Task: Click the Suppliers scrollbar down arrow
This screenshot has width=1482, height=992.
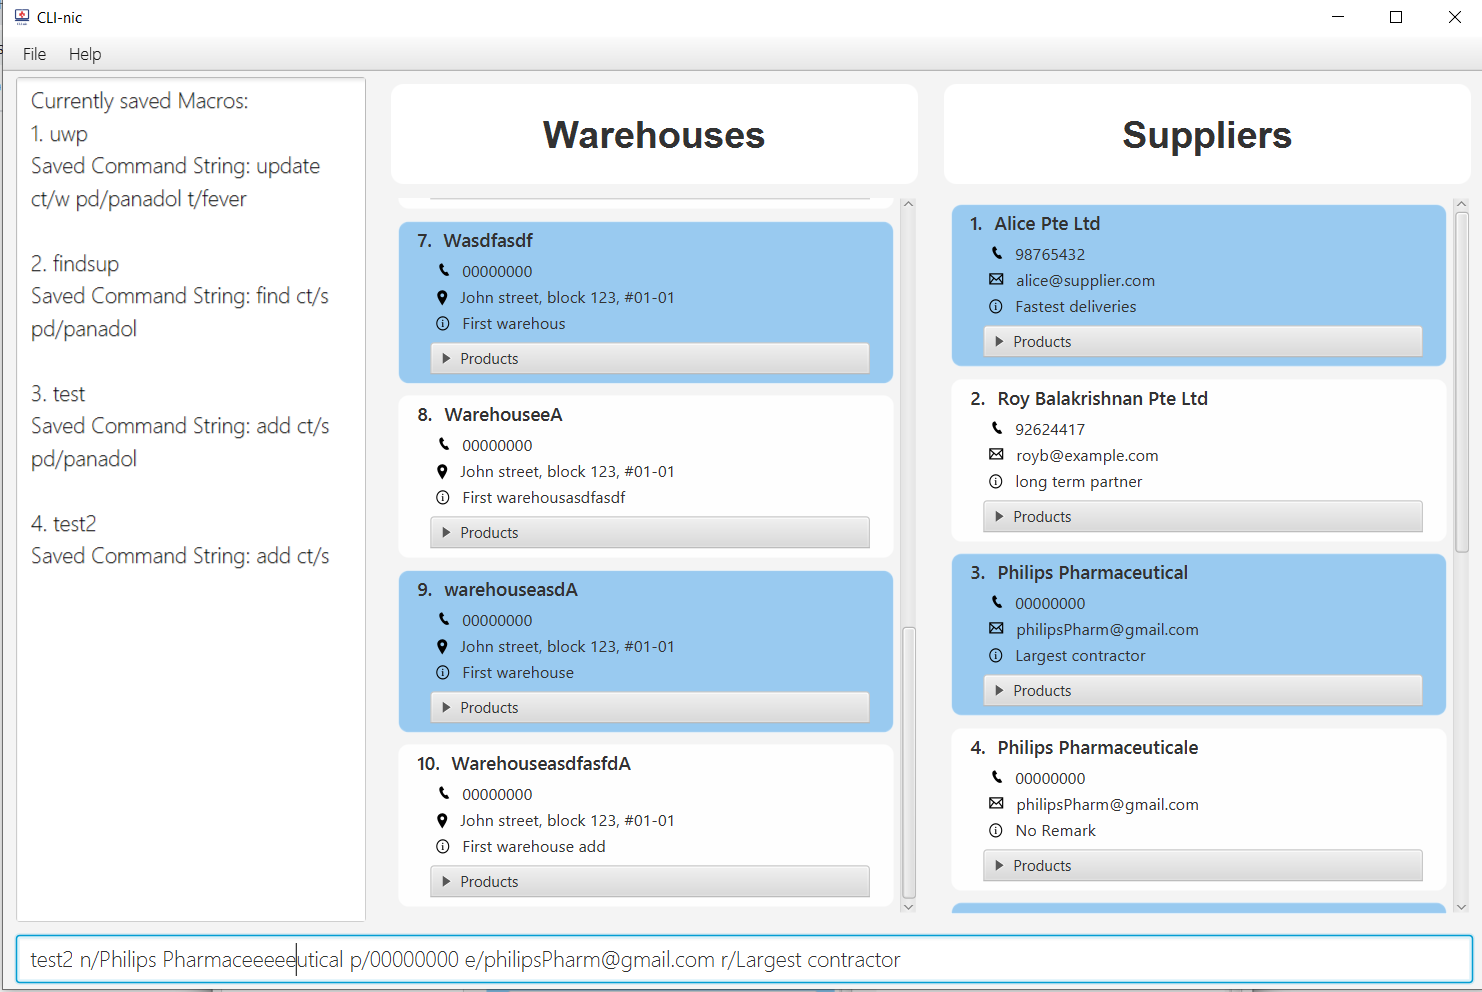Action: click(x=1461, y=907)
